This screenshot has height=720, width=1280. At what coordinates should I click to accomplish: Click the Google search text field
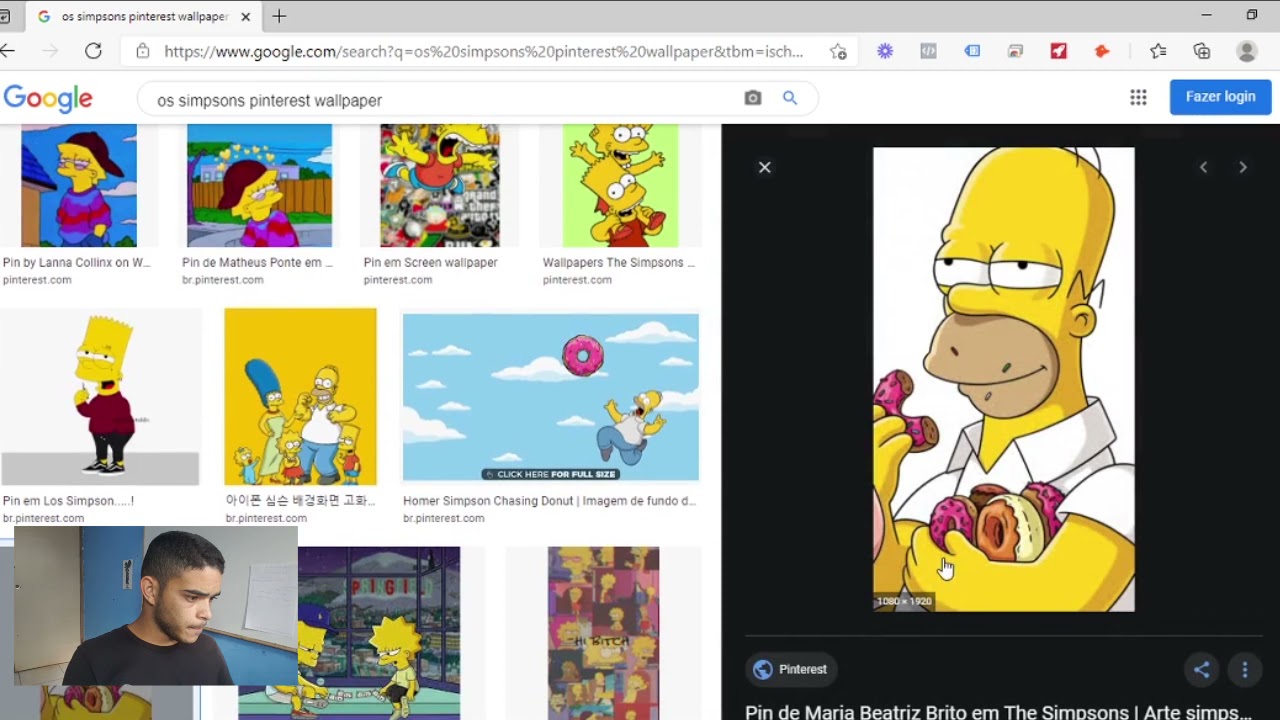point(440,100)
